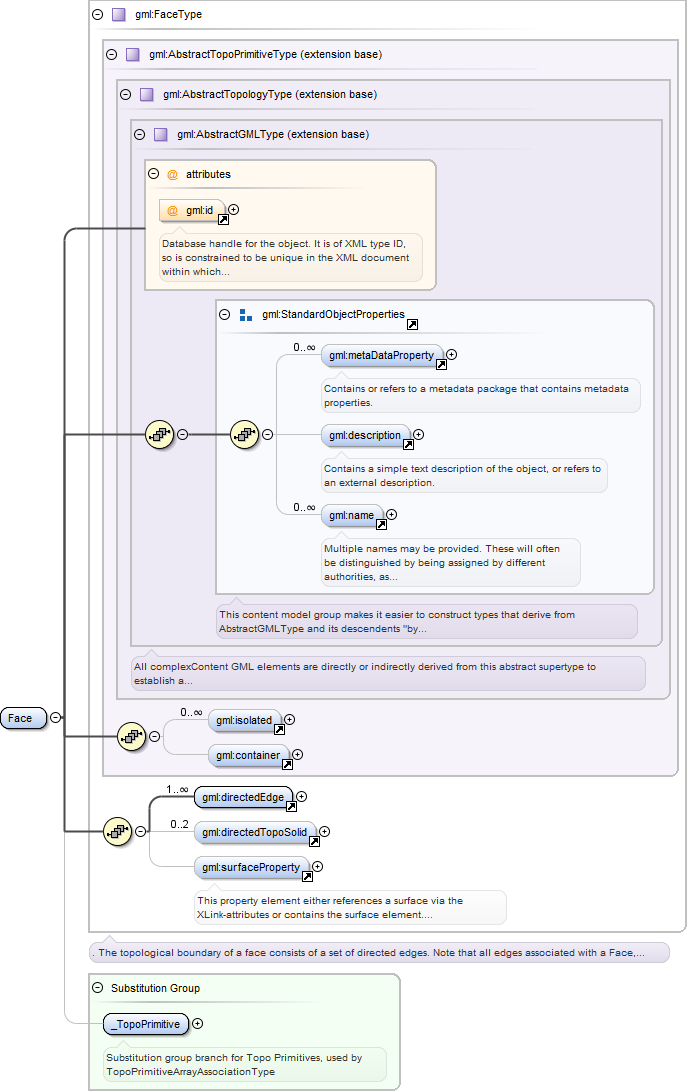Expand gml:directedEdge plus button
The image size is (688, 1092).
point(302,797)
